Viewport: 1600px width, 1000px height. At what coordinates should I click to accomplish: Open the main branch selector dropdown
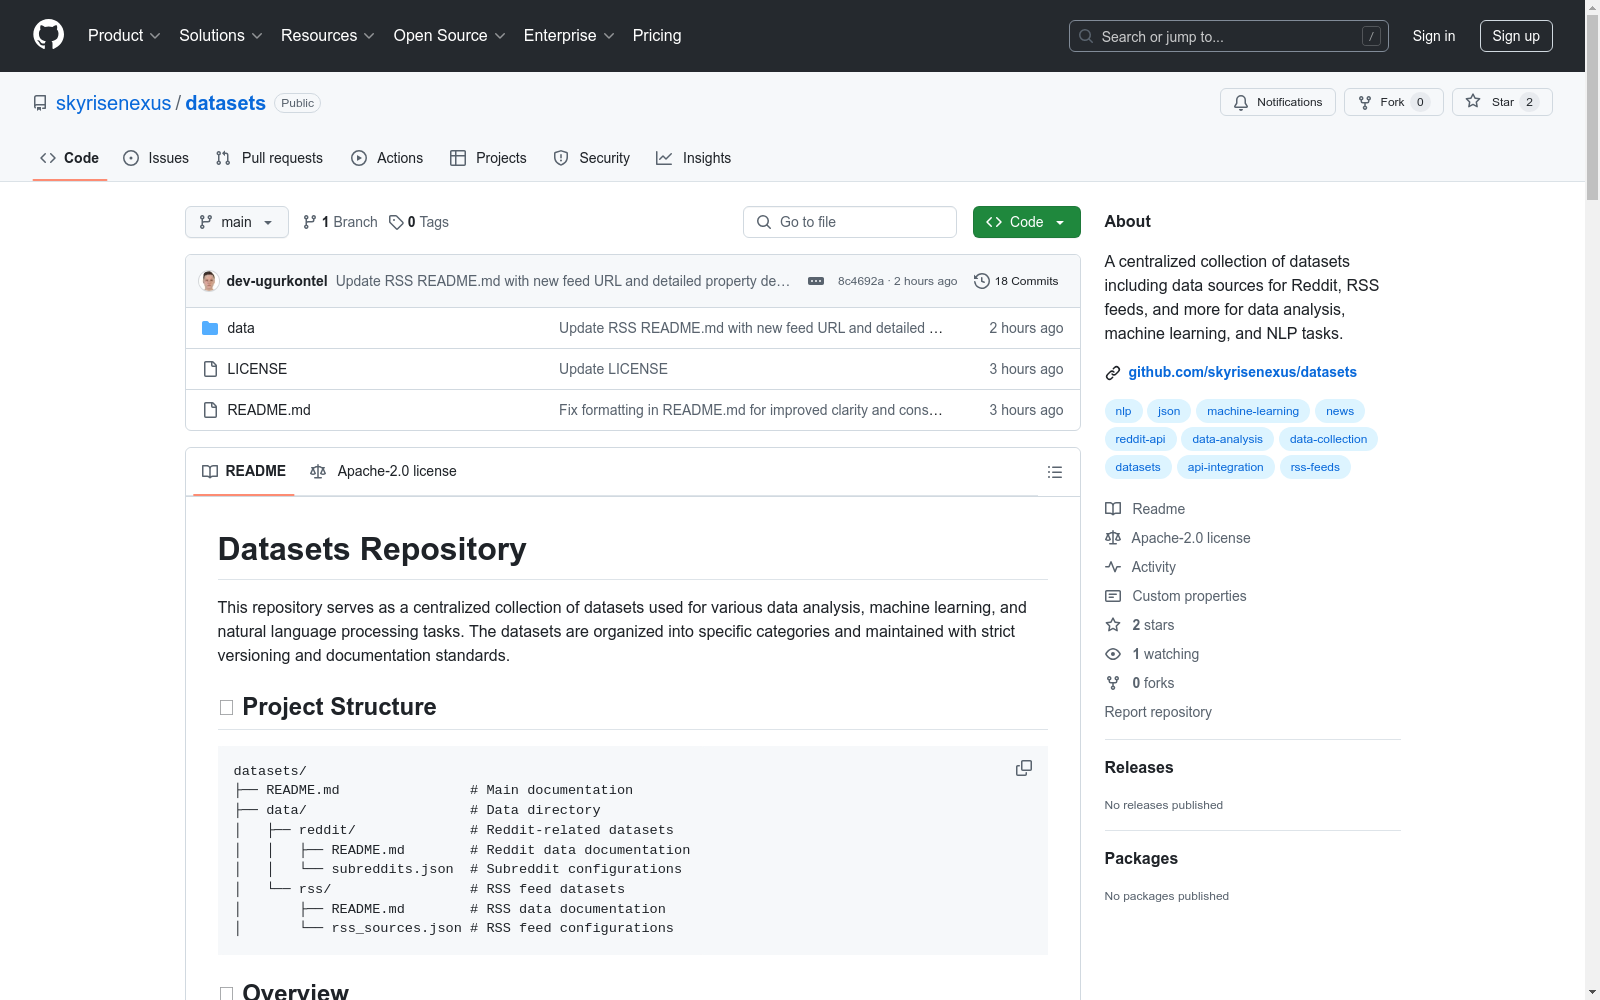pyautogui.click(x=237, y=222)
